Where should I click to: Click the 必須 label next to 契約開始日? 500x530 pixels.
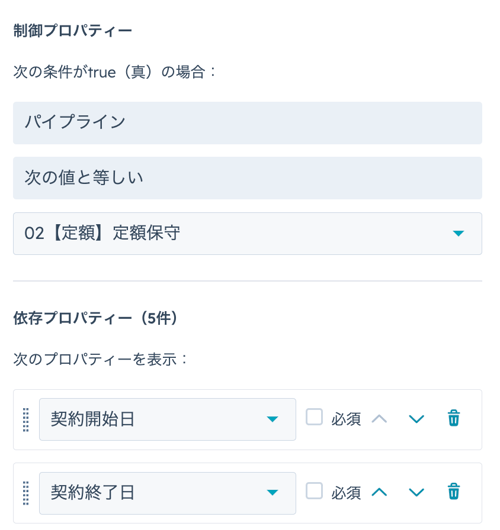pos(346,419)
